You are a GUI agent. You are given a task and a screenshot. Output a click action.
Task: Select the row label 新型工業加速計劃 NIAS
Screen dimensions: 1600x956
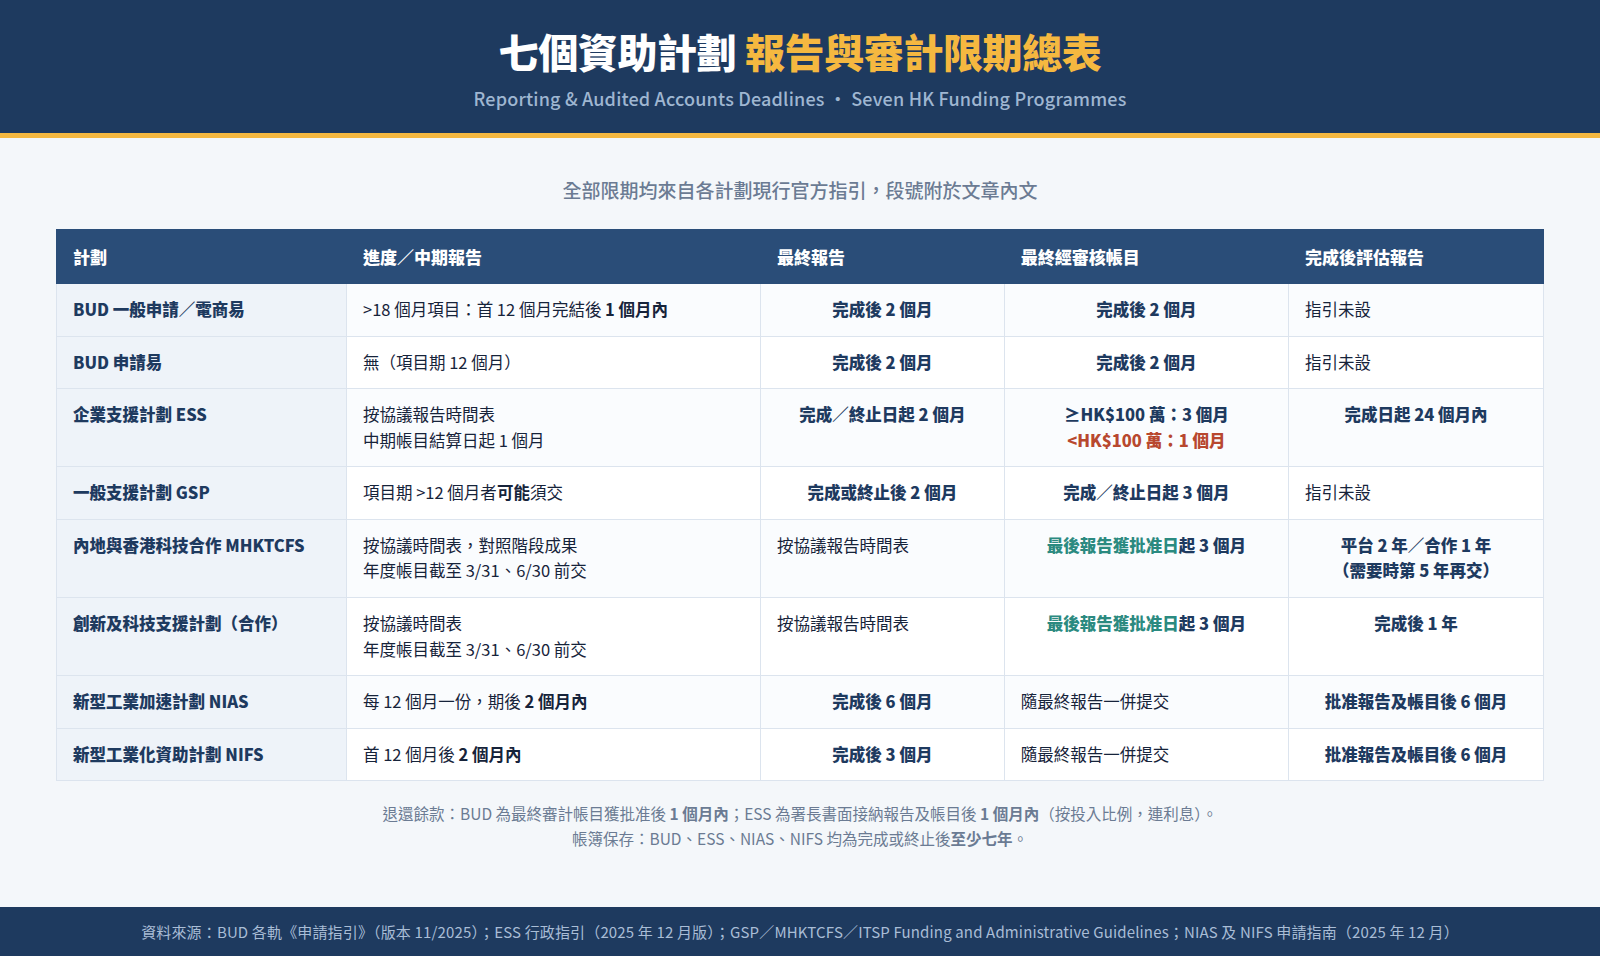160,702
